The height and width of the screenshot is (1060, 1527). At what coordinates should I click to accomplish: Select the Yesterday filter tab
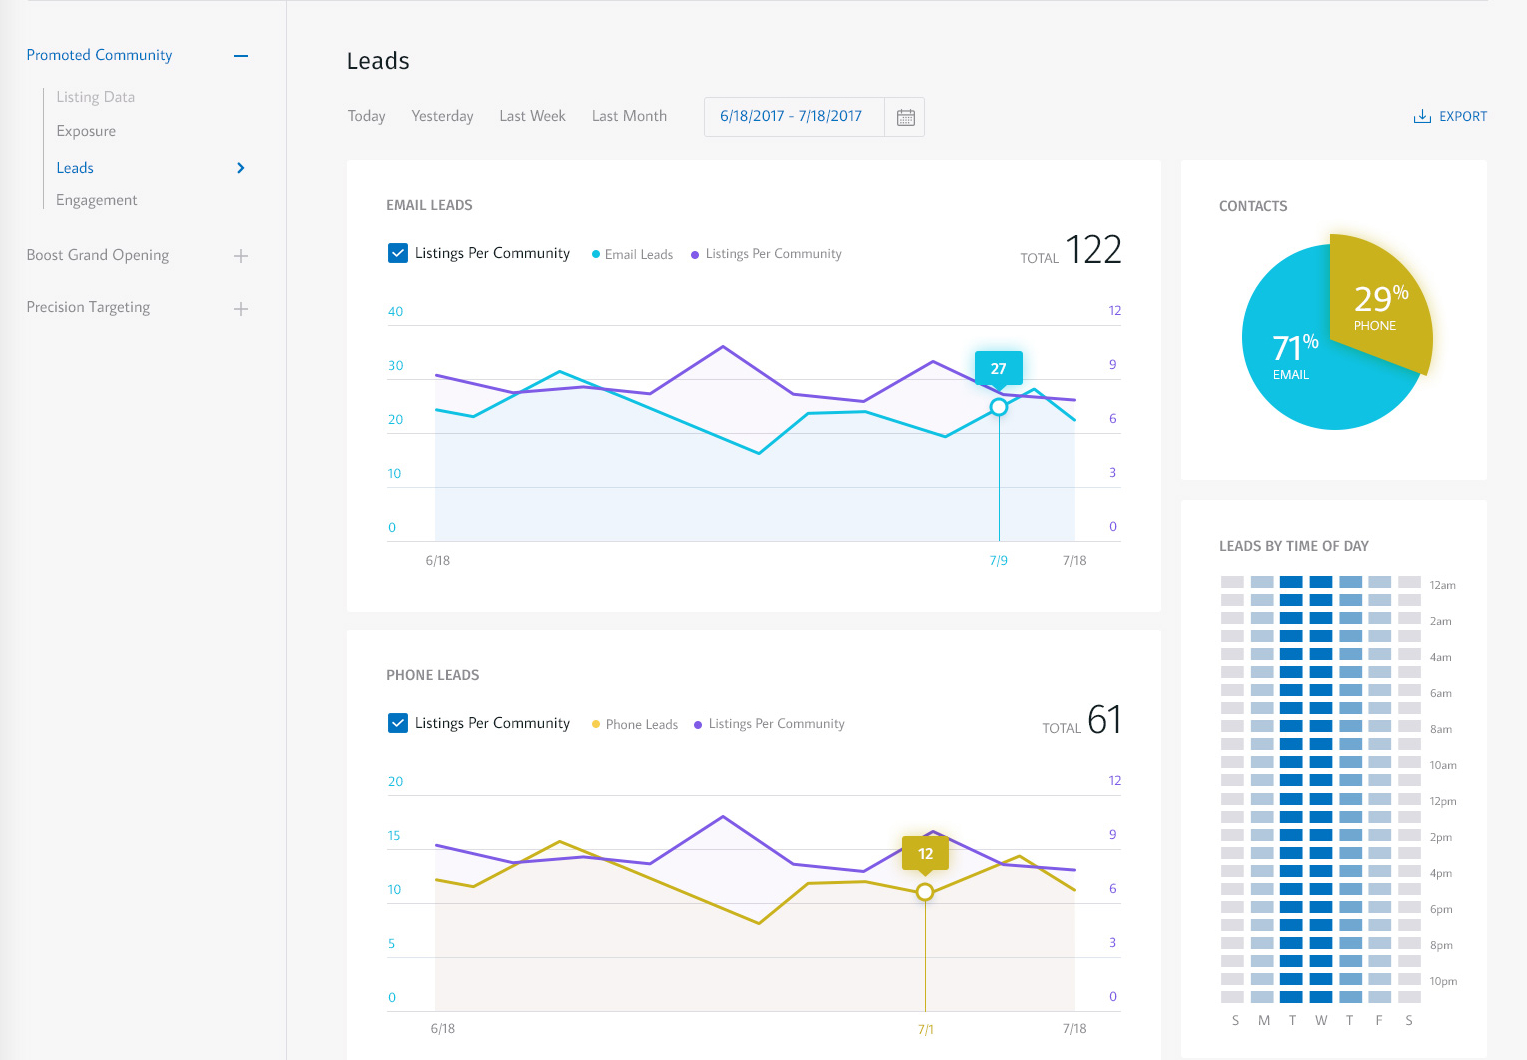[x=442, y=116]
